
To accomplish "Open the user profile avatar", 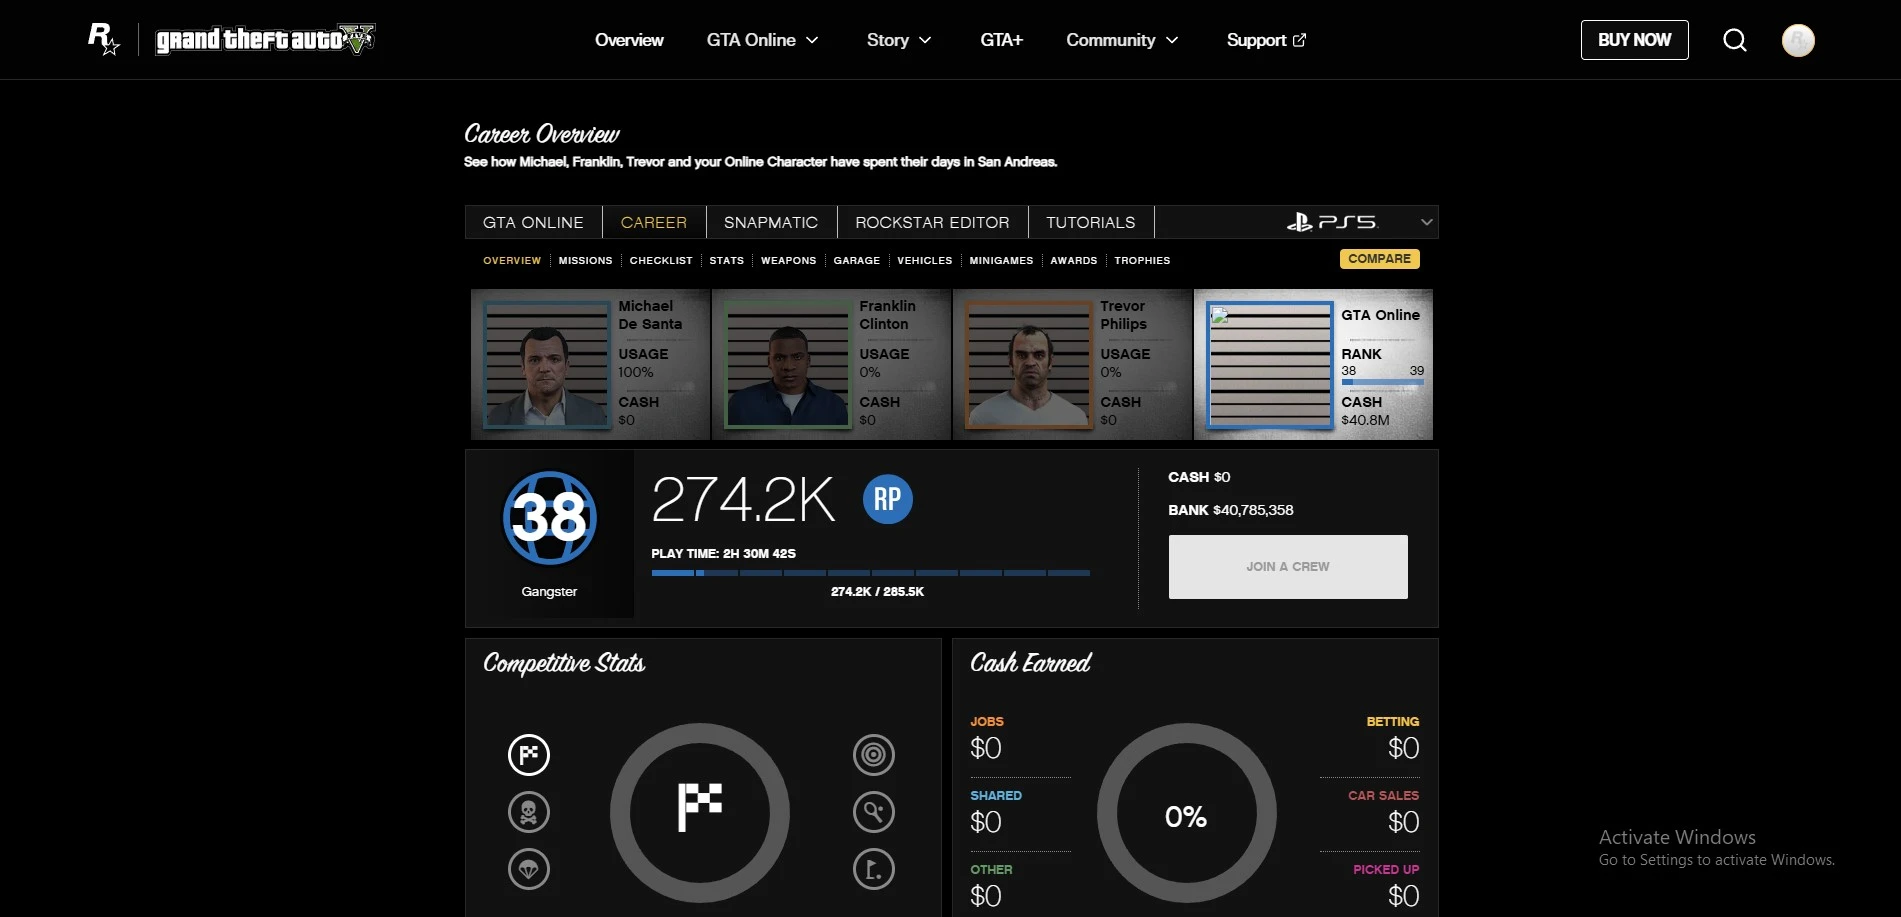I will [1797, 40].
